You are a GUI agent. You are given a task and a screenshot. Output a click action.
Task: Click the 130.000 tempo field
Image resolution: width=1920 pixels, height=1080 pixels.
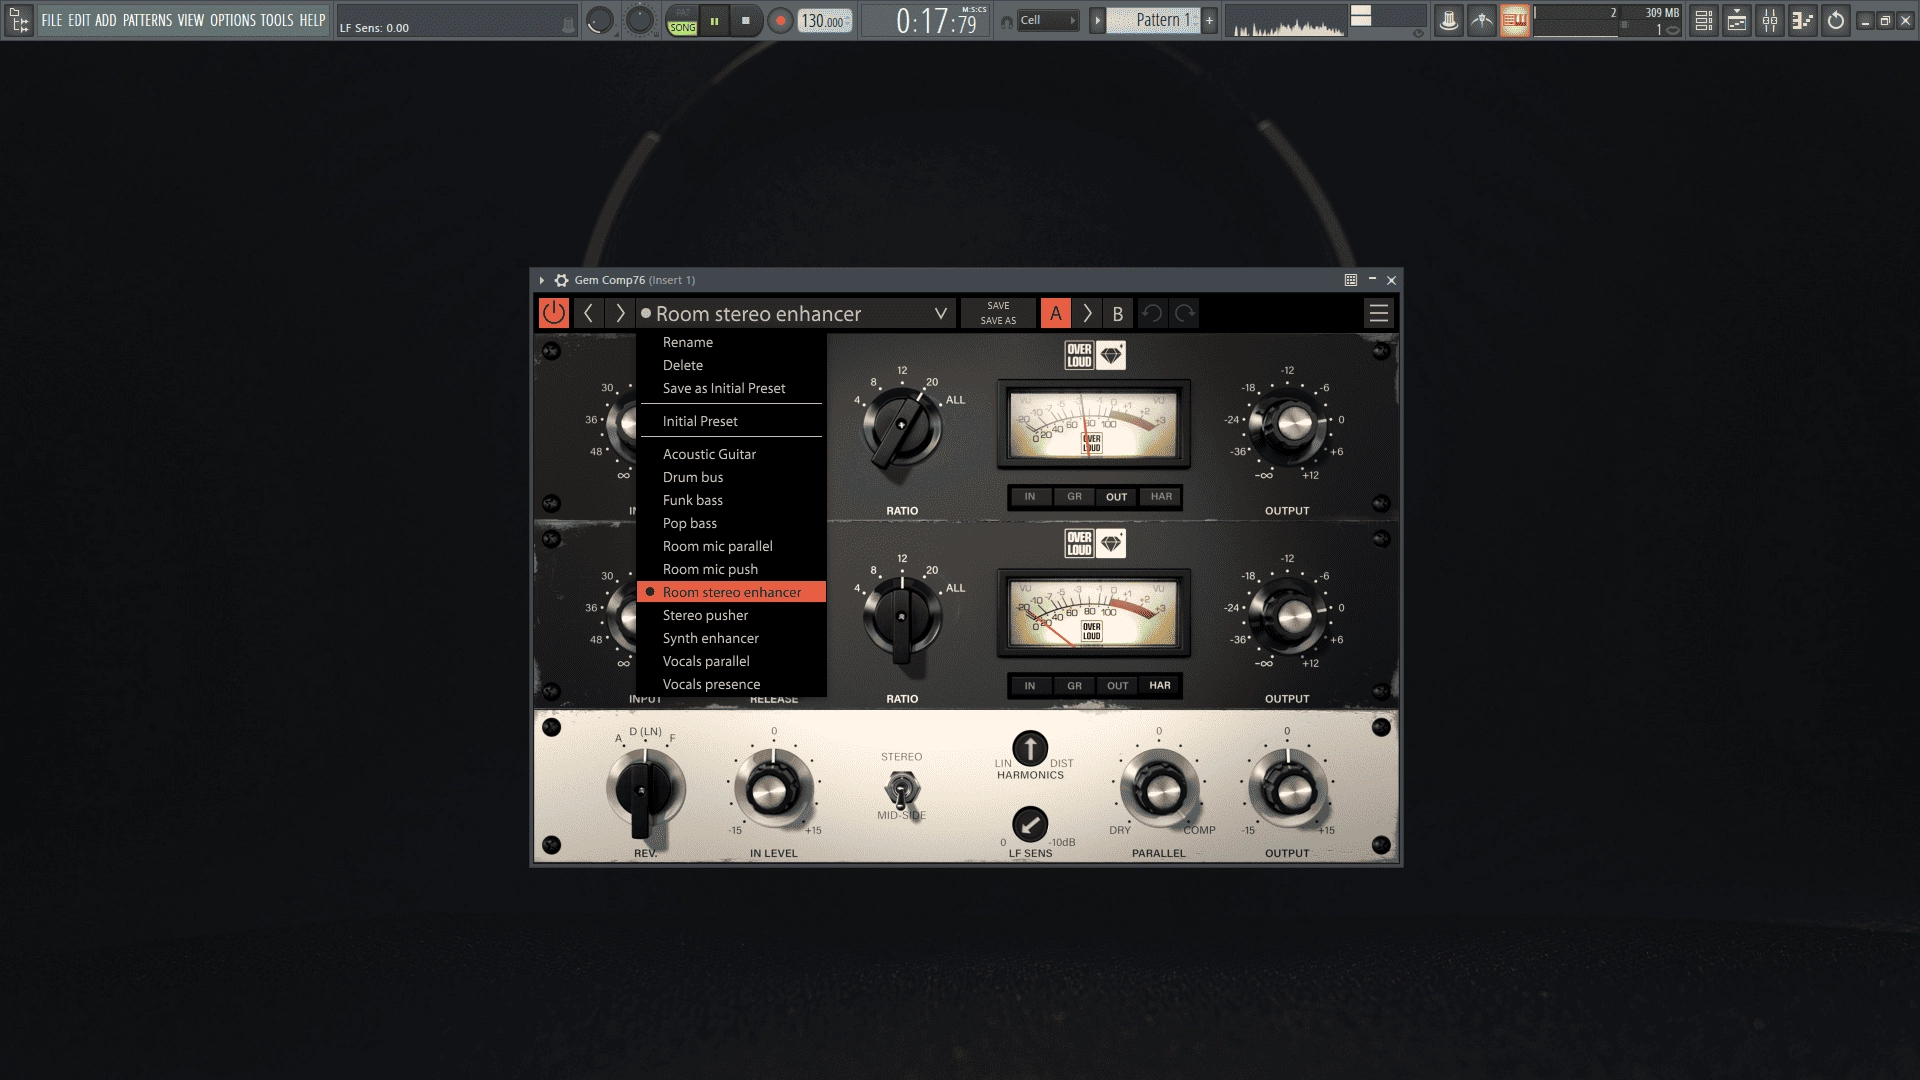click(x=825, y=21)
